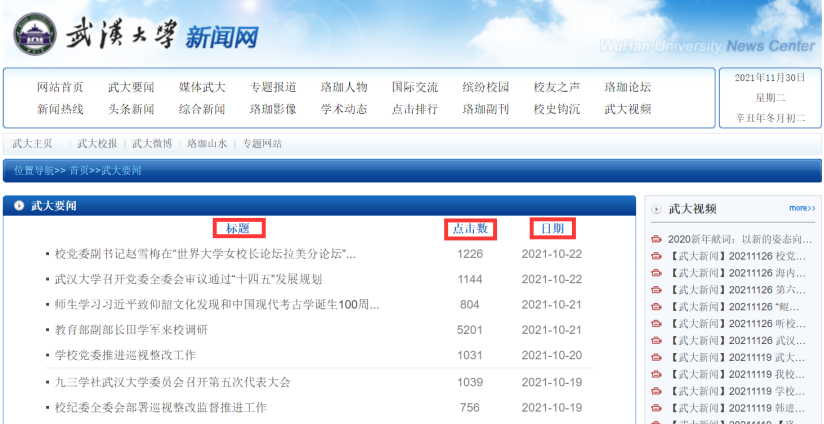Click the 2021年11月30日 date text
The height and width of the screenshot is (424, 824).
pyautogui.click(x=770, y=78)
